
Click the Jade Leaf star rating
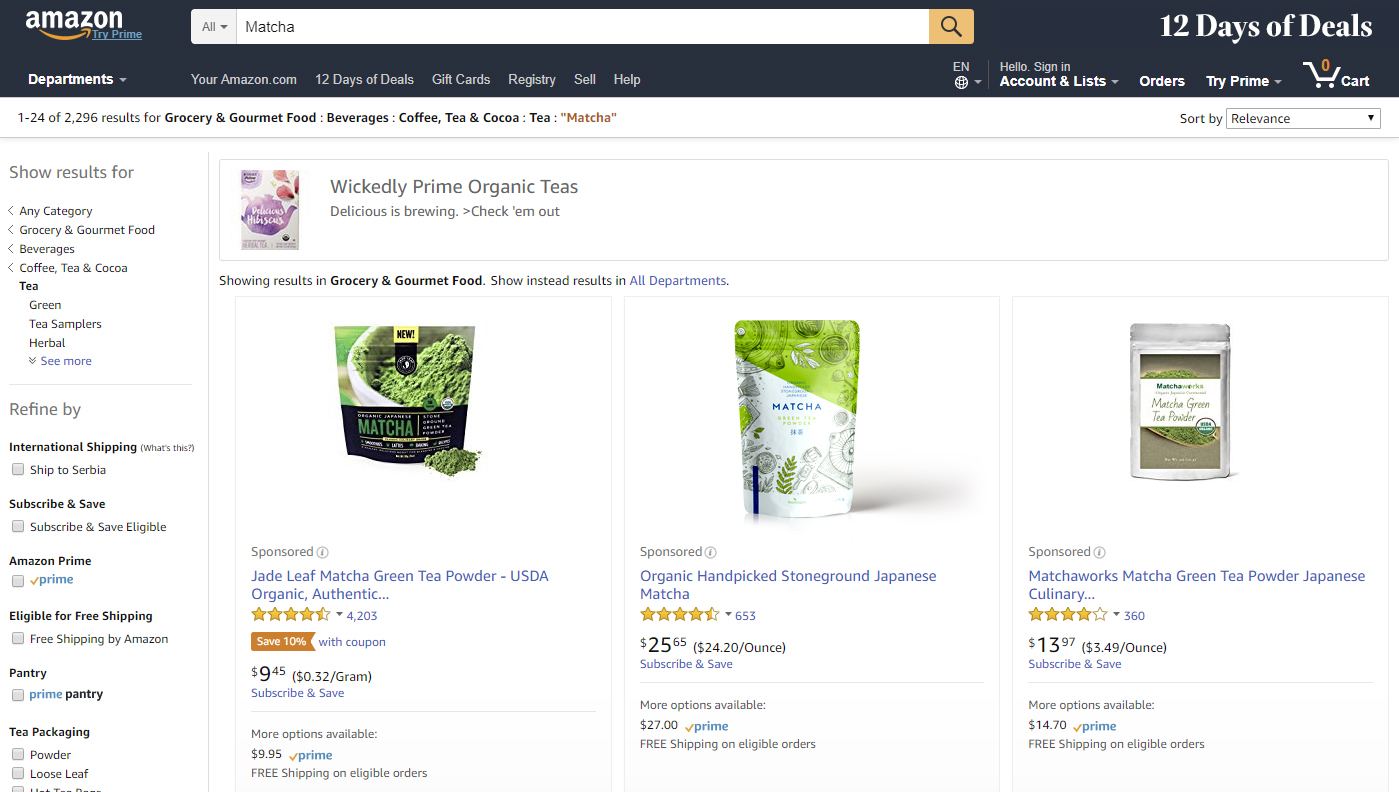291,615
